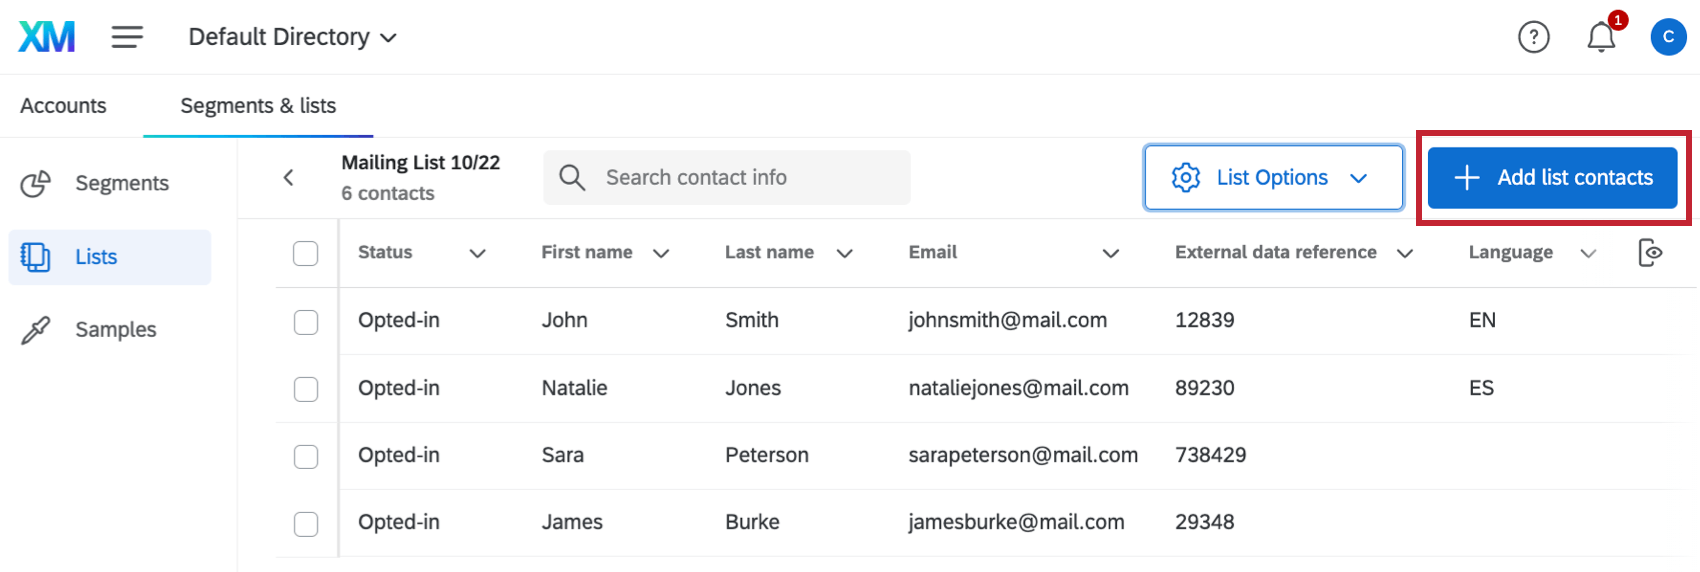The width and height of the screenshot is (1700, 572).
Task: Tick the checkbox for Natalie Jones
Action: (306, 389)
